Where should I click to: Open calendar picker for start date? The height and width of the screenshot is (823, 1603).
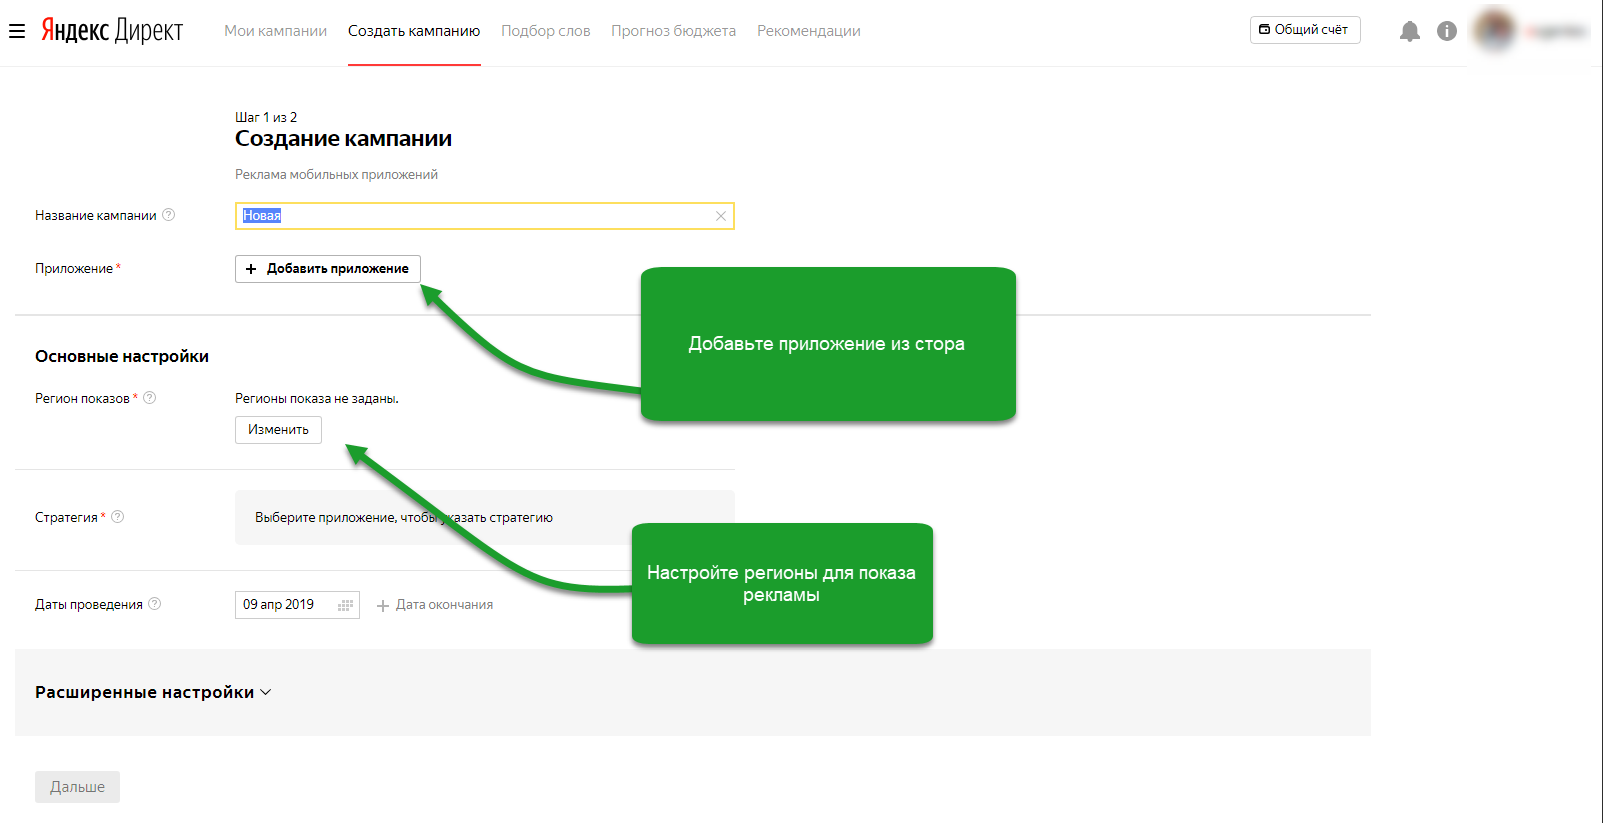(x=346, y=605)
